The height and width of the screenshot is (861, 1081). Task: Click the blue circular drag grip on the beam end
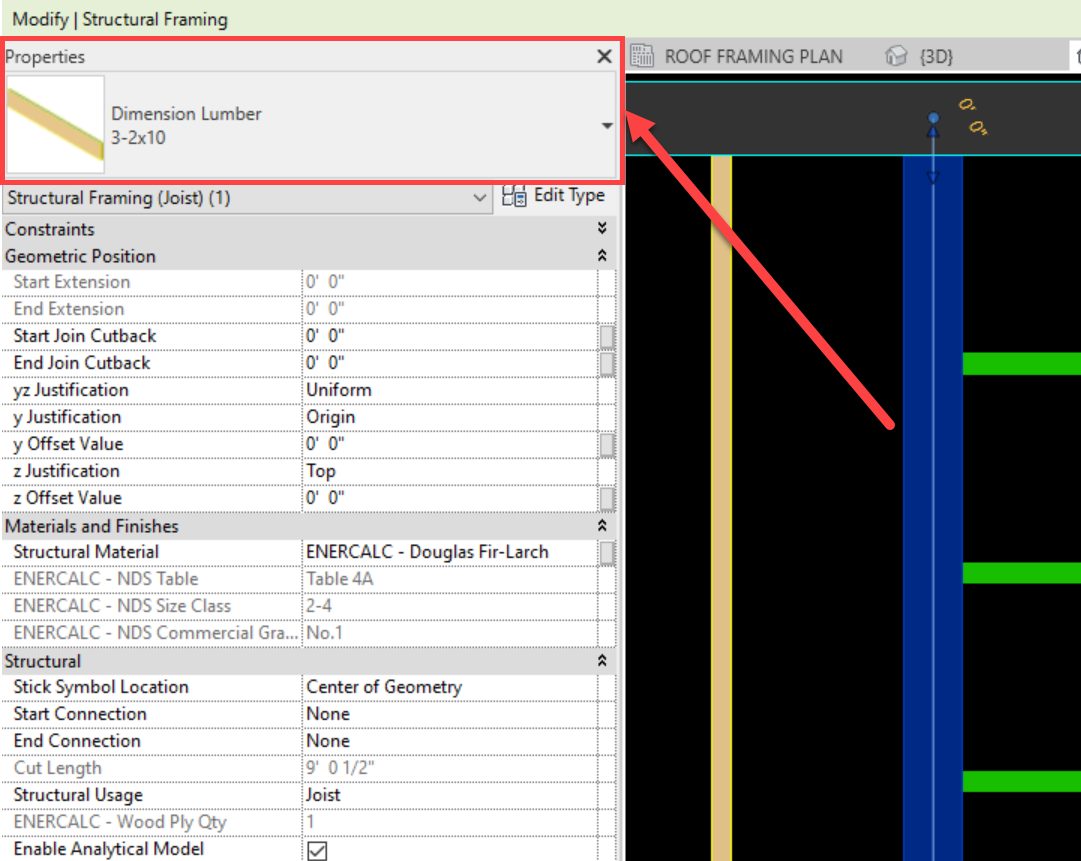point(933,117)
